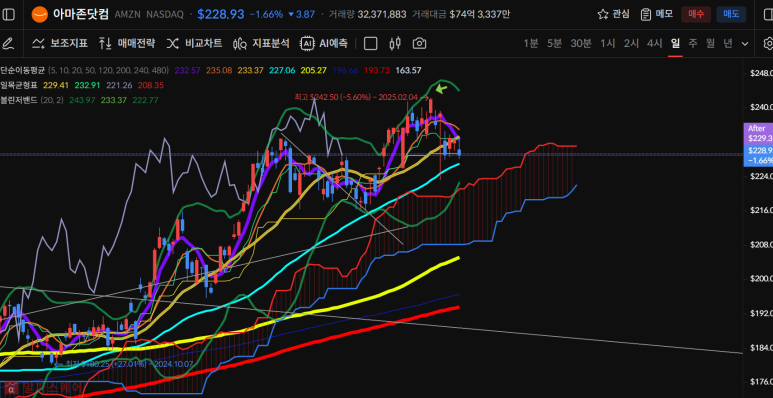The height and width of the screenshot is (398, 773).
Task: Click the 232.91 Ichimoku value
Action: tap(87, 85)
